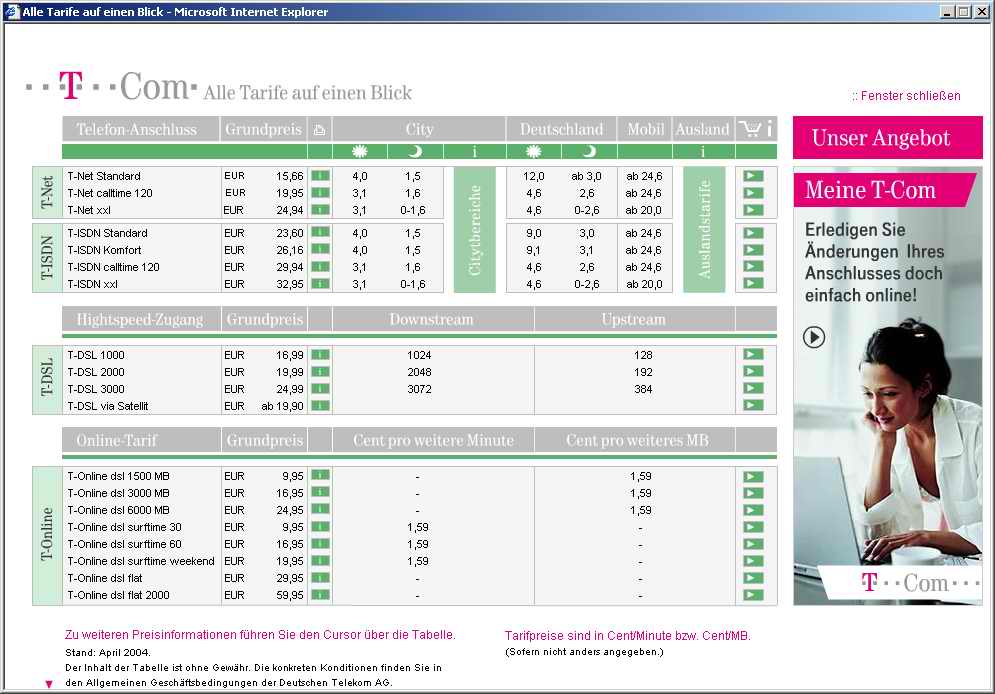
Task: Click the "384" upstream value
Action: pos(643,390)
